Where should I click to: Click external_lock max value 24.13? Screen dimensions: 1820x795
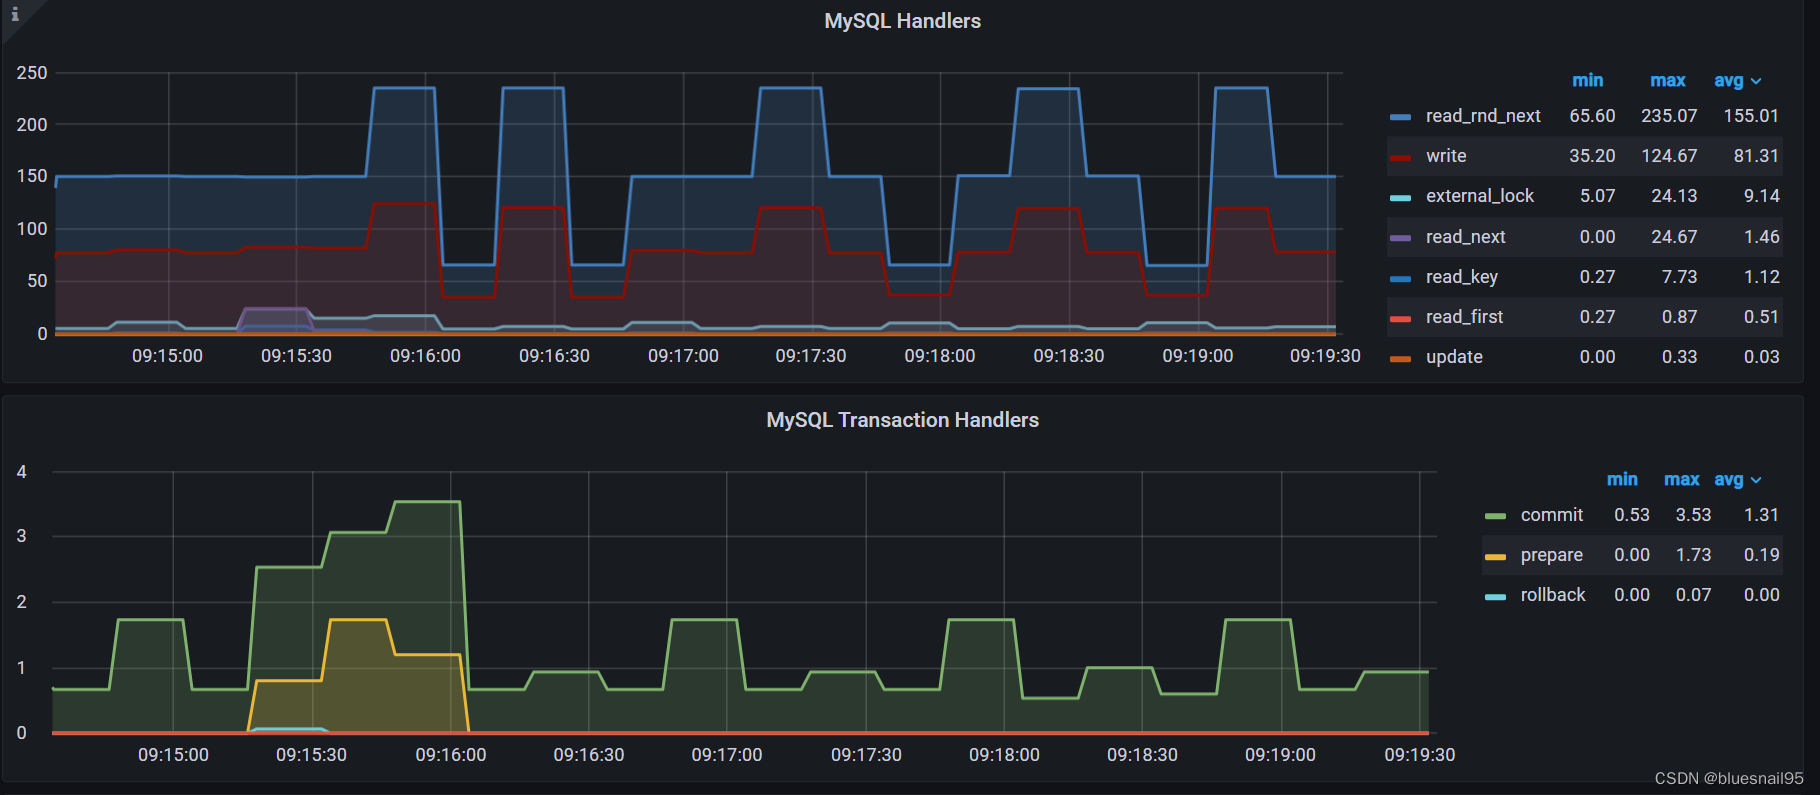[x=1674, y=196]
